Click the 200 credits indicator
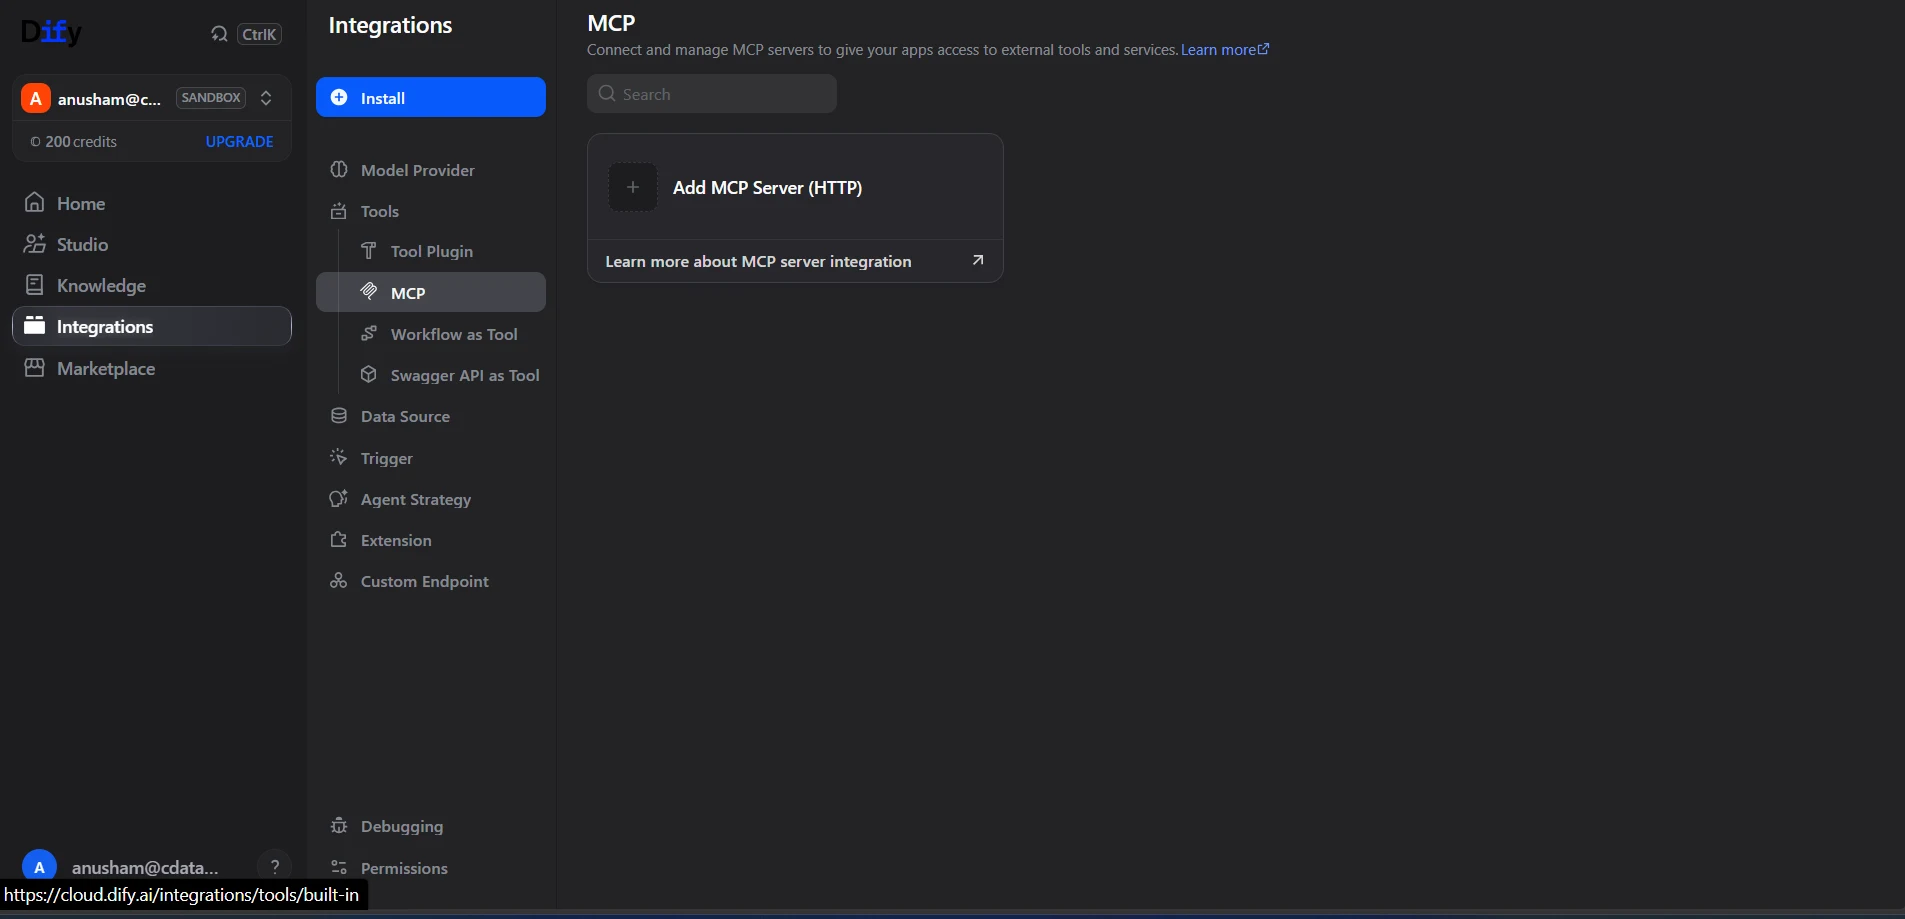Viewport: 1905px width, 919px height. click(74, 142)
